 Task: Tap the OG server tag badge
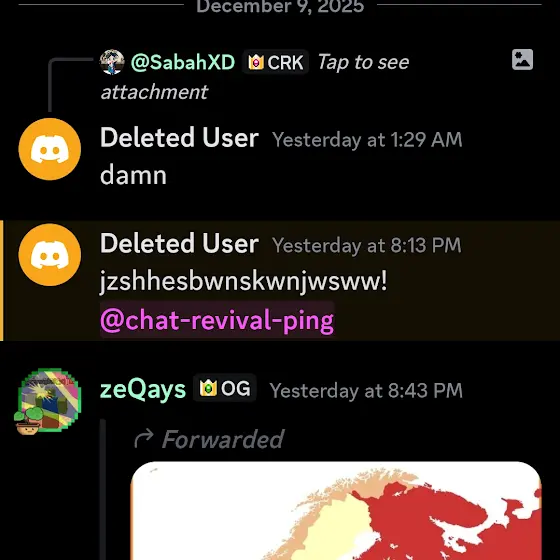[x=225, y=388]
